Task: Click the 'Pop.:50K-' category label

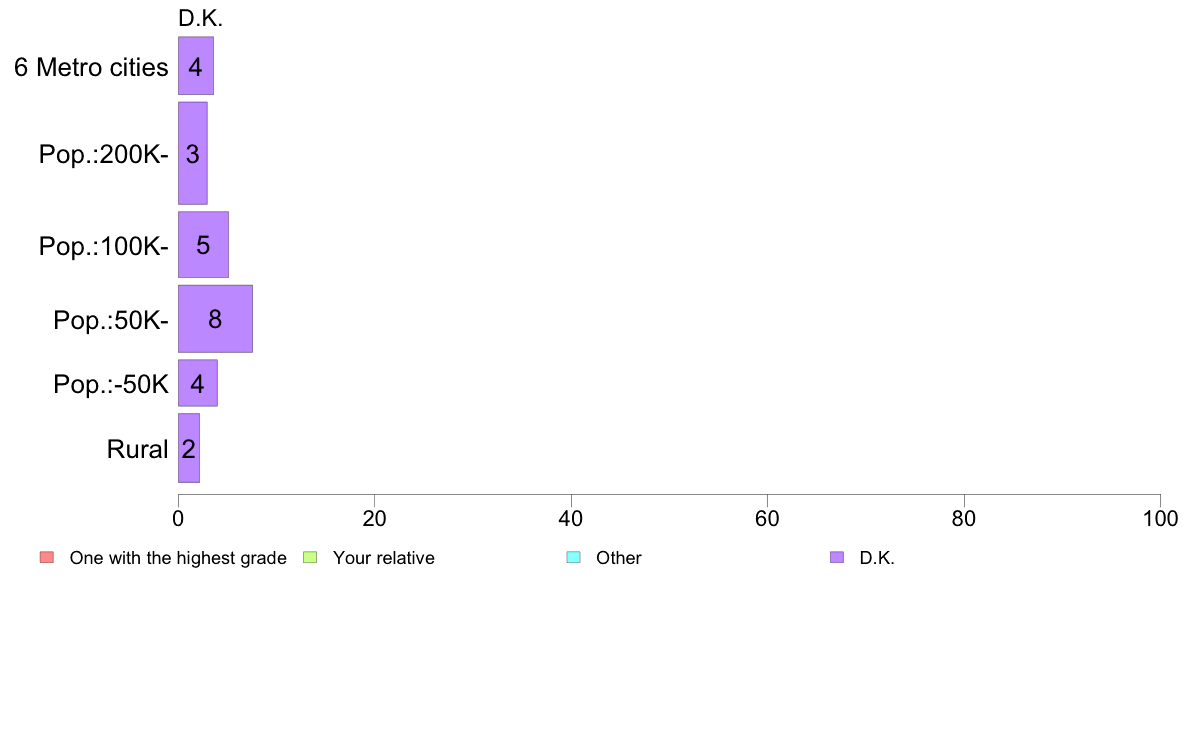Action: pos(111,321)
